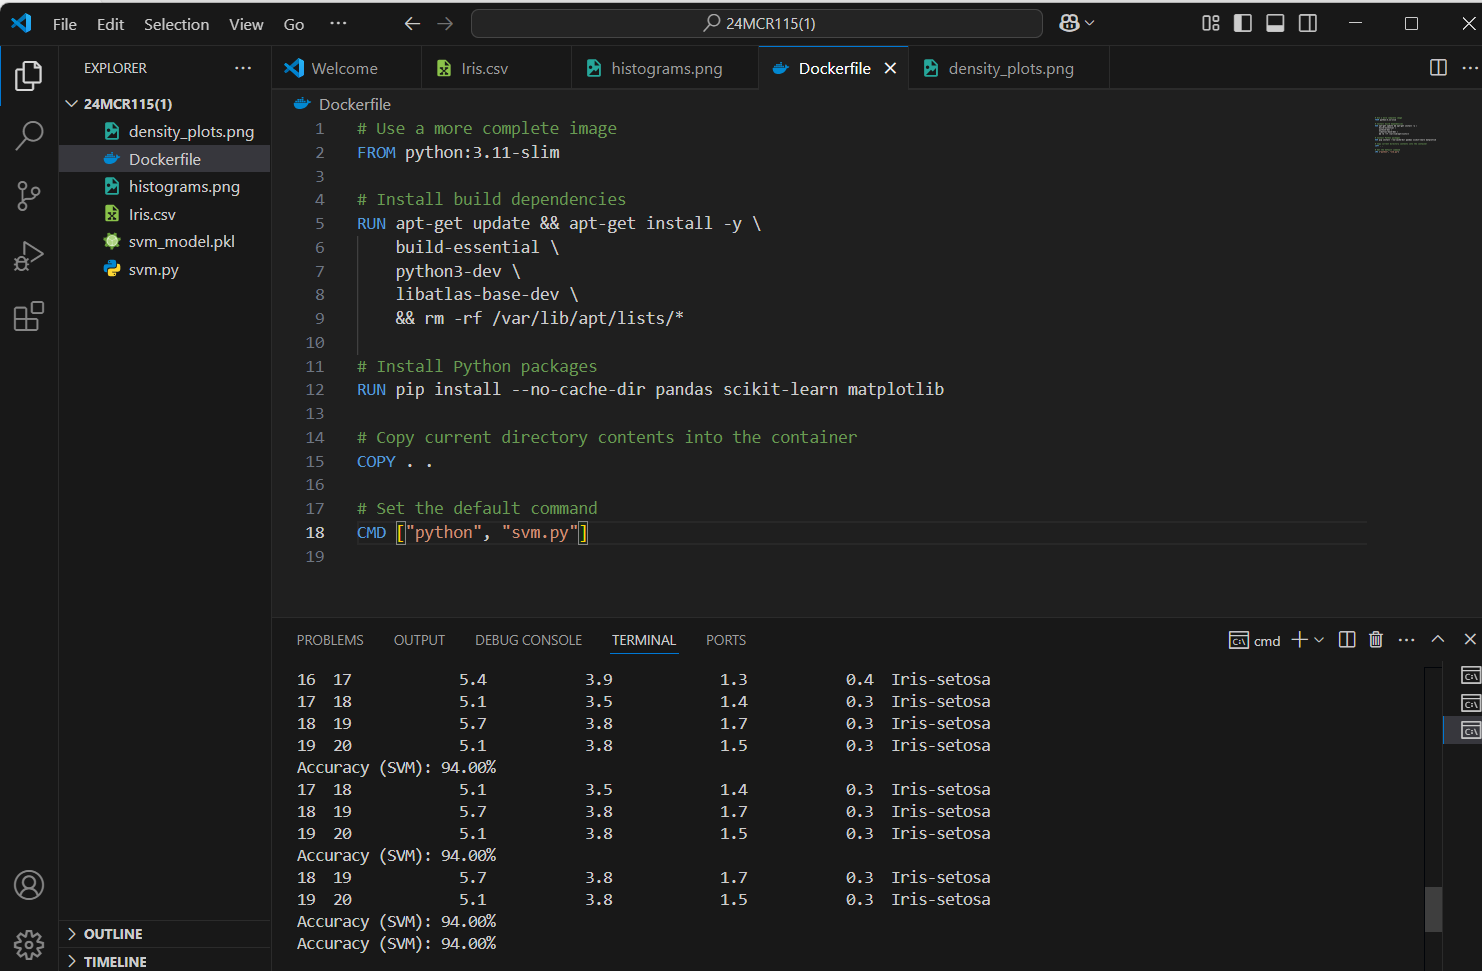Open the Explorer view in activity bar
The height and width of the screenshot is (971, 1482).
tap(29, 76)
